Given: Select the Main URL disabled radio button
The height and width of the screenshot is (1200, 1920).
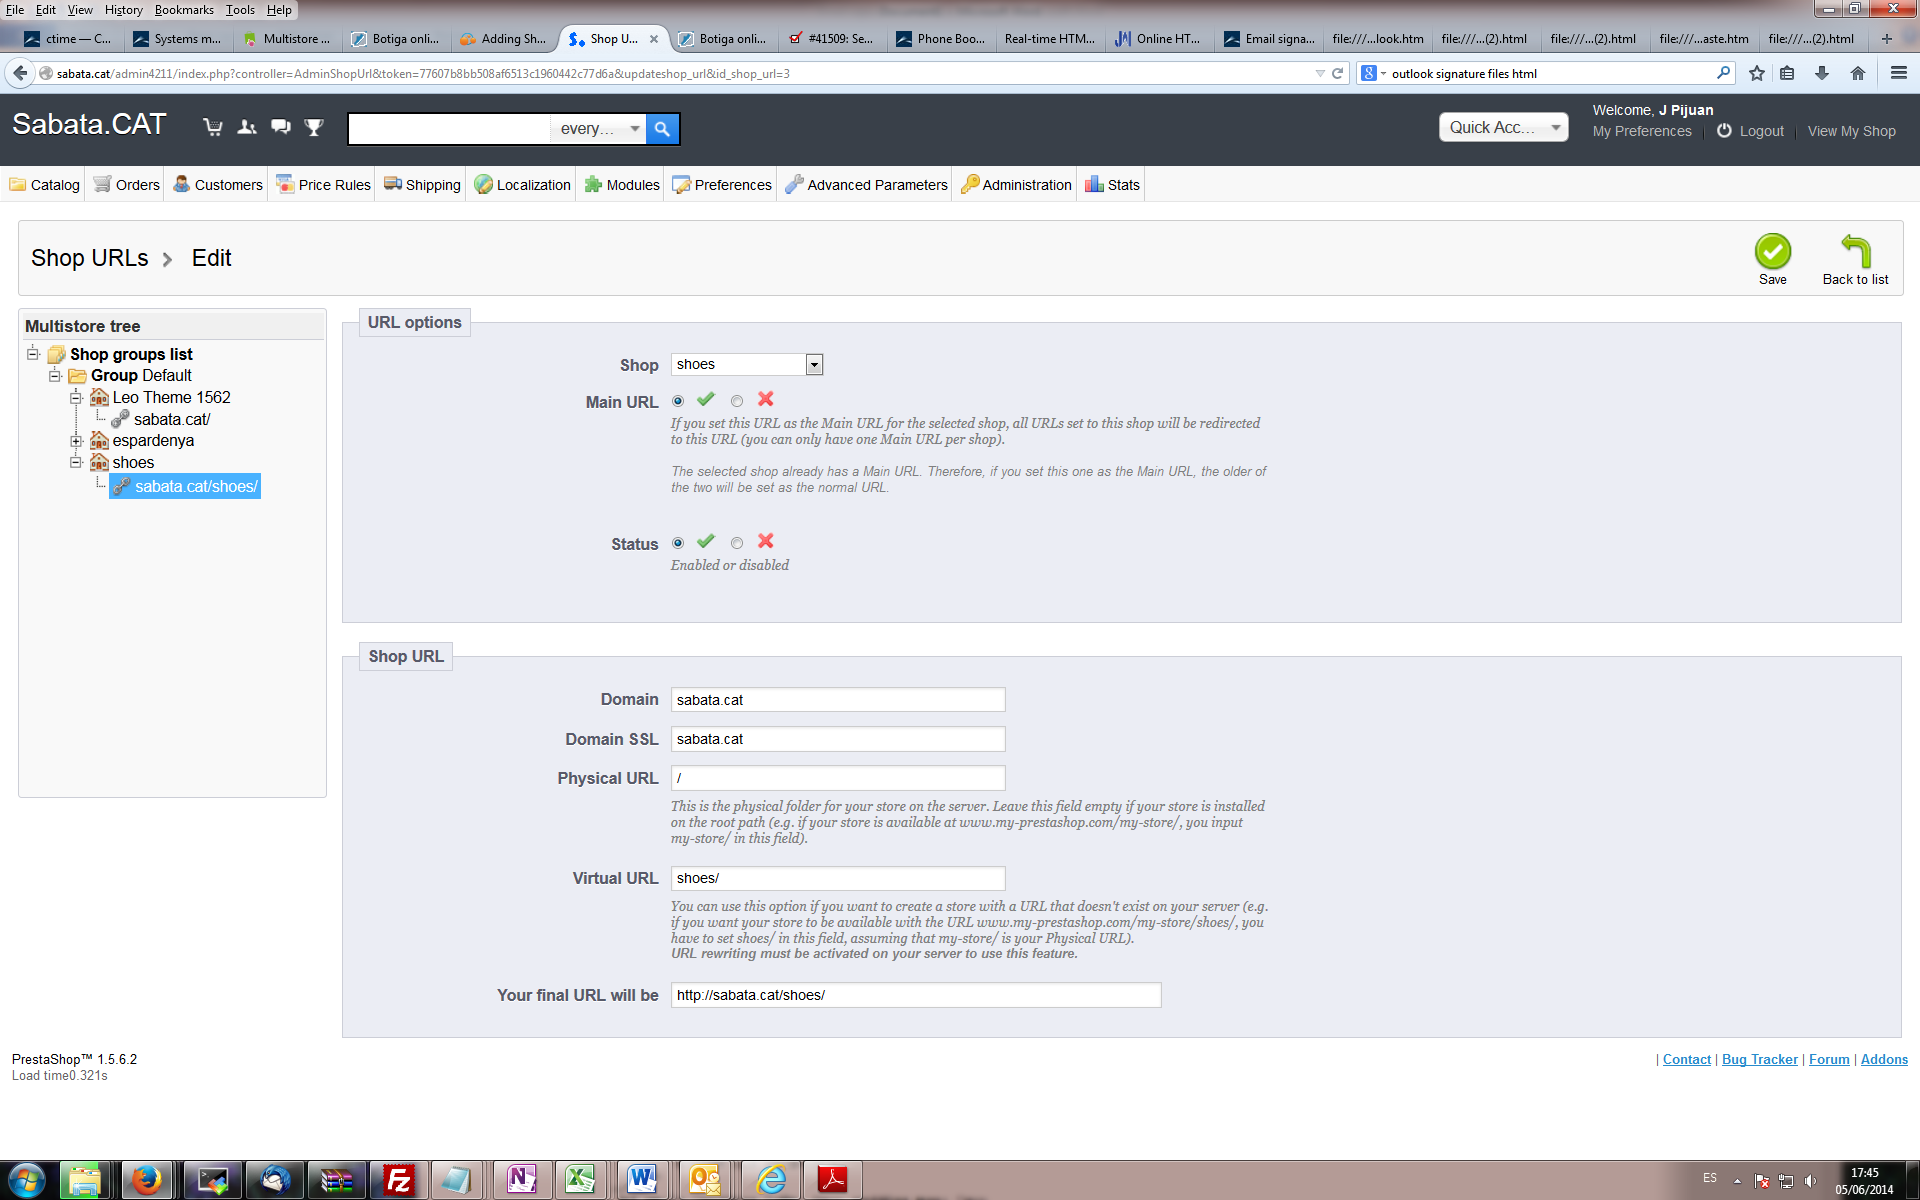Looking at the screenshot, I should click(737, 401).
